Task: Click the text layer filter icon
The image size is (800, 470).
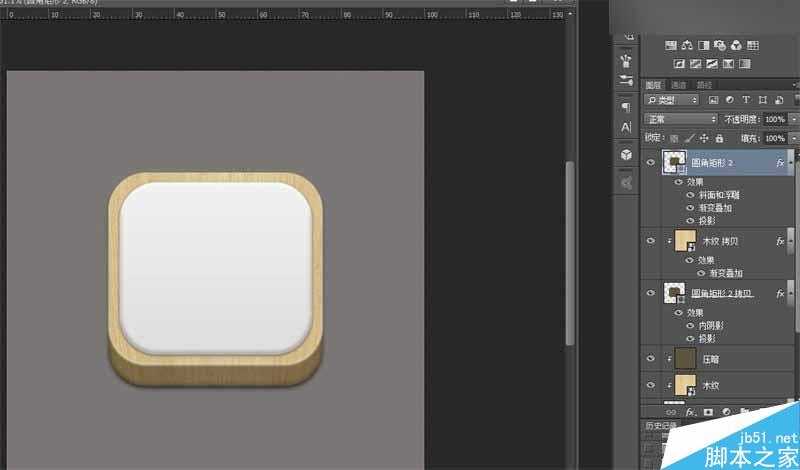Action: [x=746, y=101]
